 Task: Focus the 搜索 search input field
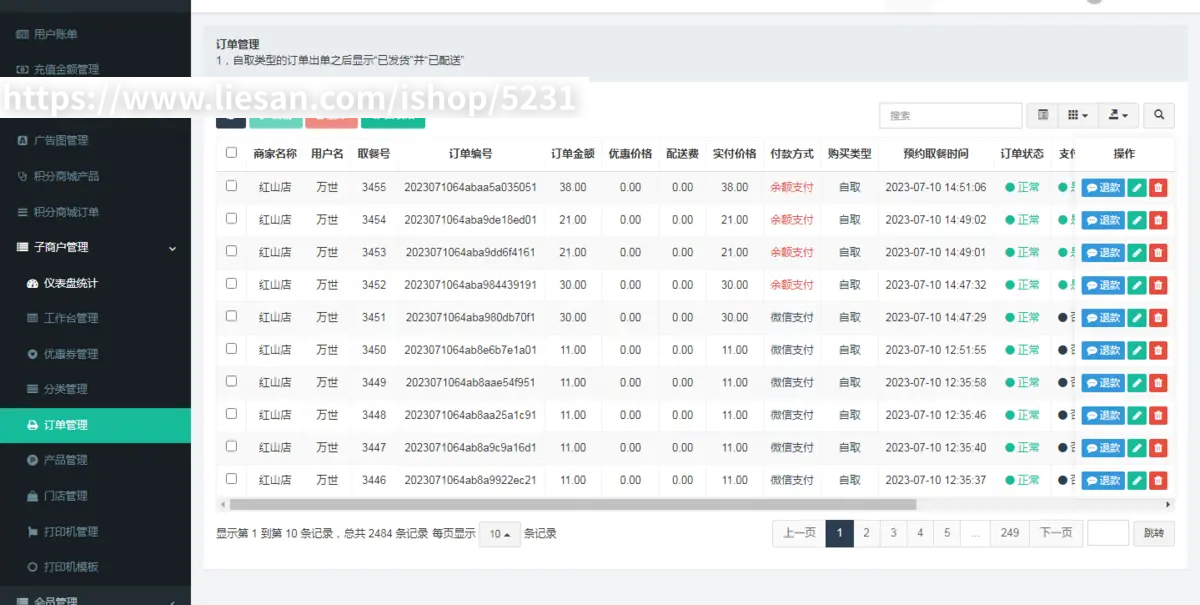[950, 115]
